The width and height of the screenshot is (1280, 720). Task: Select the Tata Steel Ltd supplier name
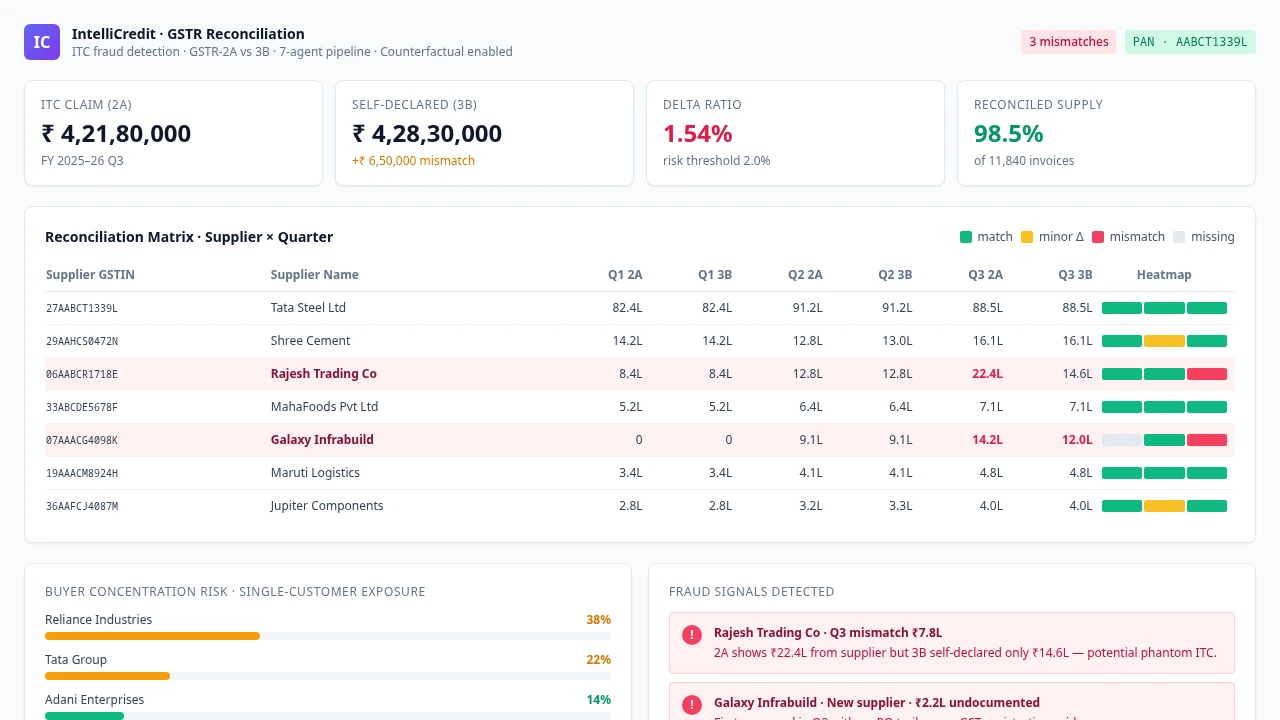(x=308, y=308)
